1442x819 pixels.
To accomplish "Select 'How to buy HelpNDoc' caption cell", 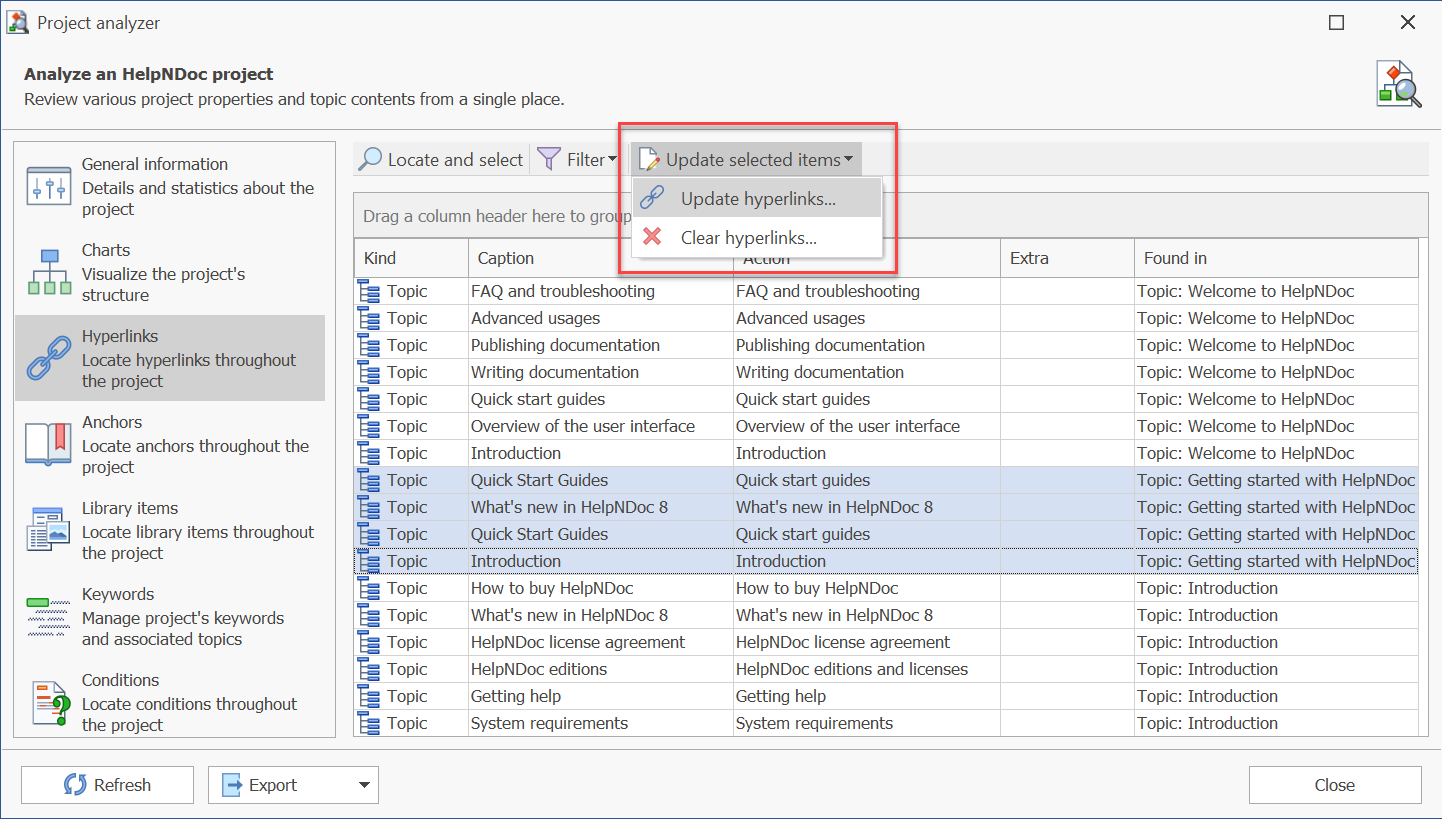I will [x=601, y=588].
